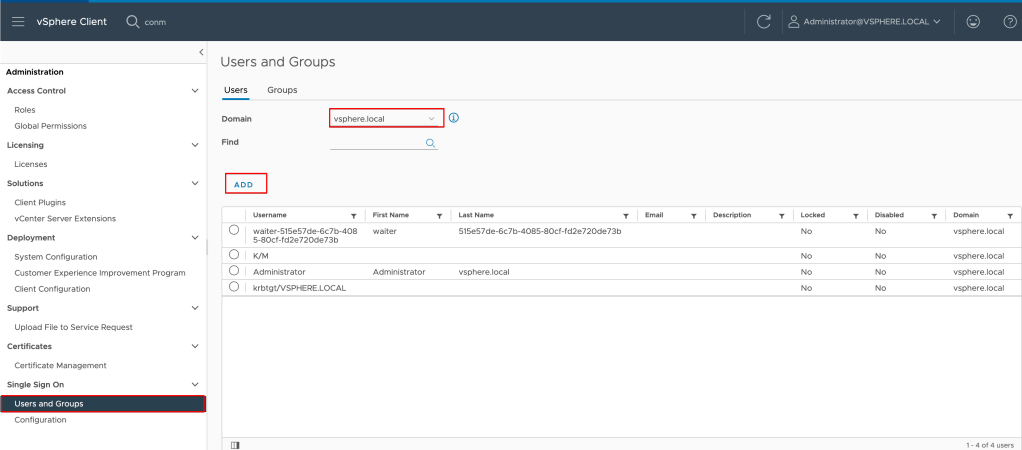1022x450 pixels.
Task: Open the hamburger navigation menu
Action: click(x=18, y=22)
